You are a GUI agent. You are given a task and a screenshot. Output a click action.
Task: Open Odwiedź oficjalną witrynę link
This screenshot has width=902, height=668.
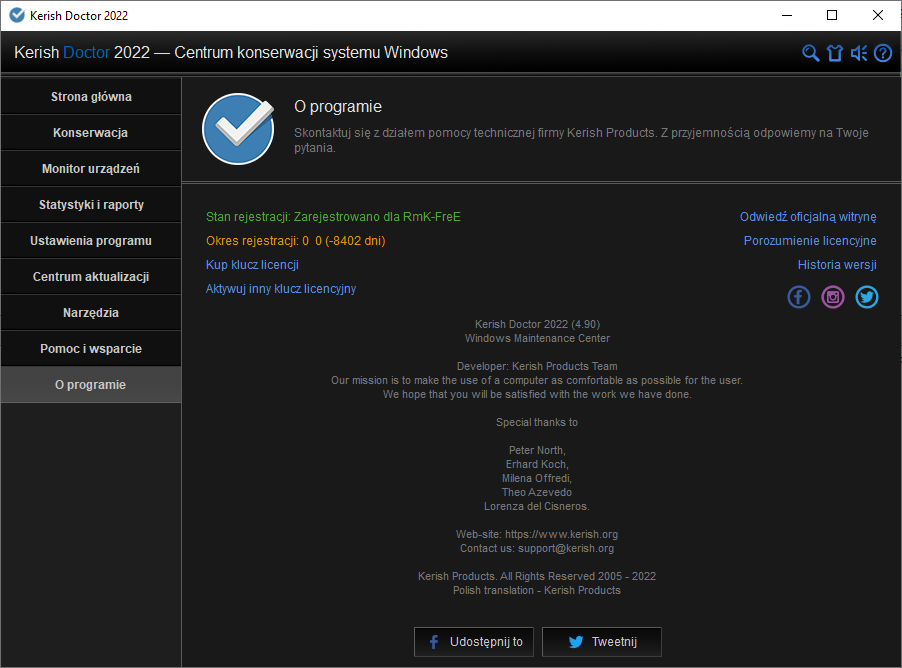click(x=808, y=217)
